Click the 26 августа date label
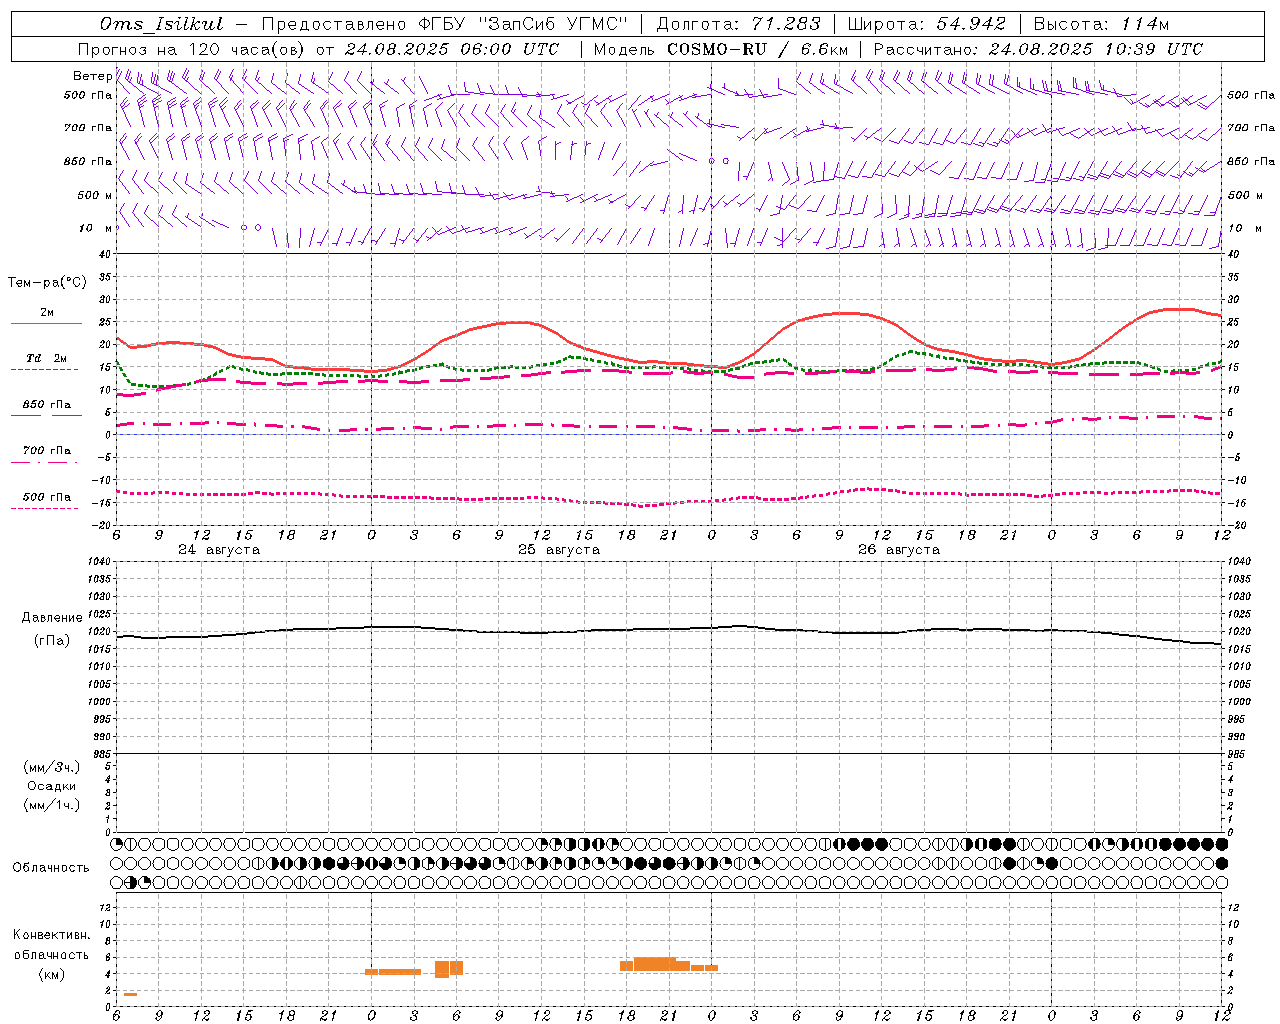This screenshot has height=1024, width=1280. (899, 550)
